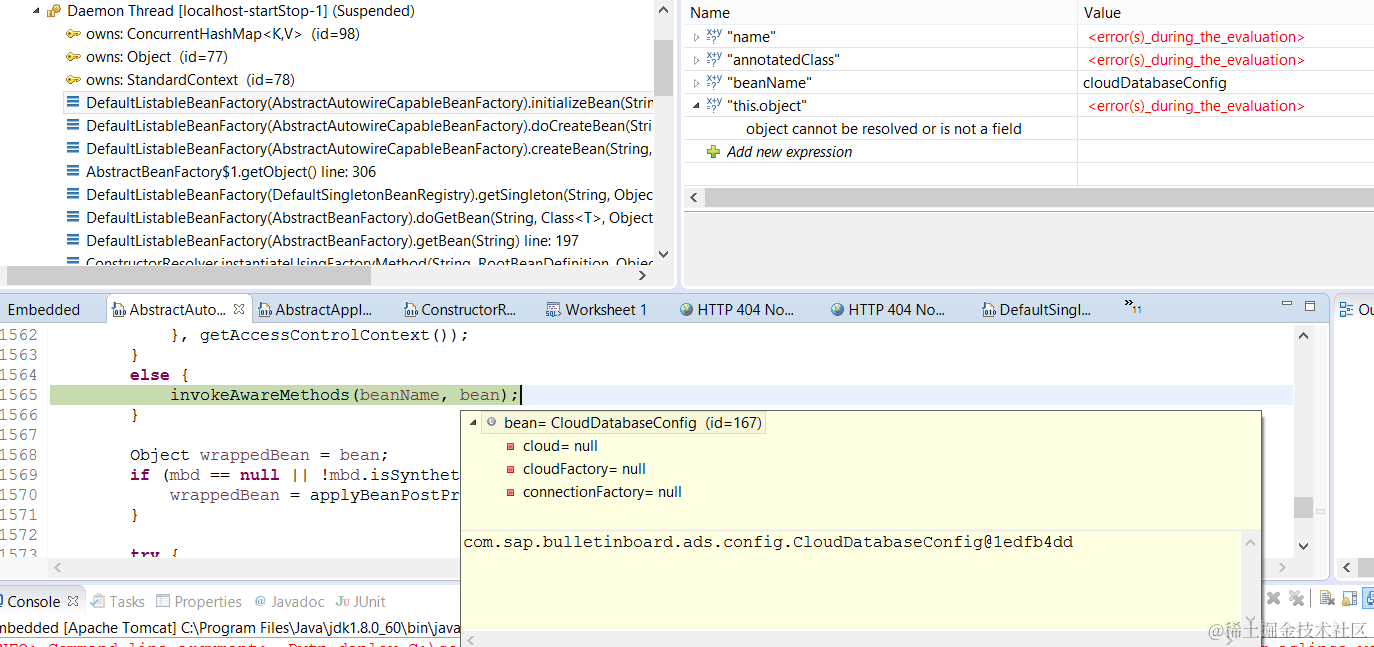Switch to the Console view tab

tap(33, 602)
